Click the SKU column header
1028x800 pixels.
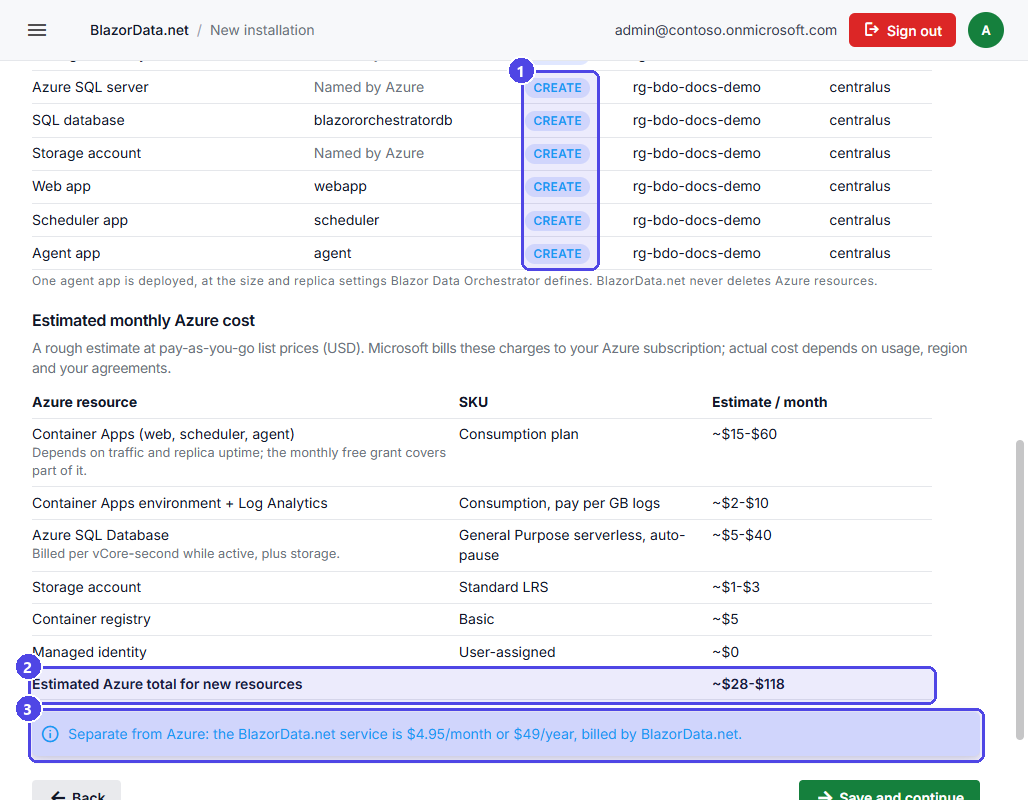click(473, 402)
